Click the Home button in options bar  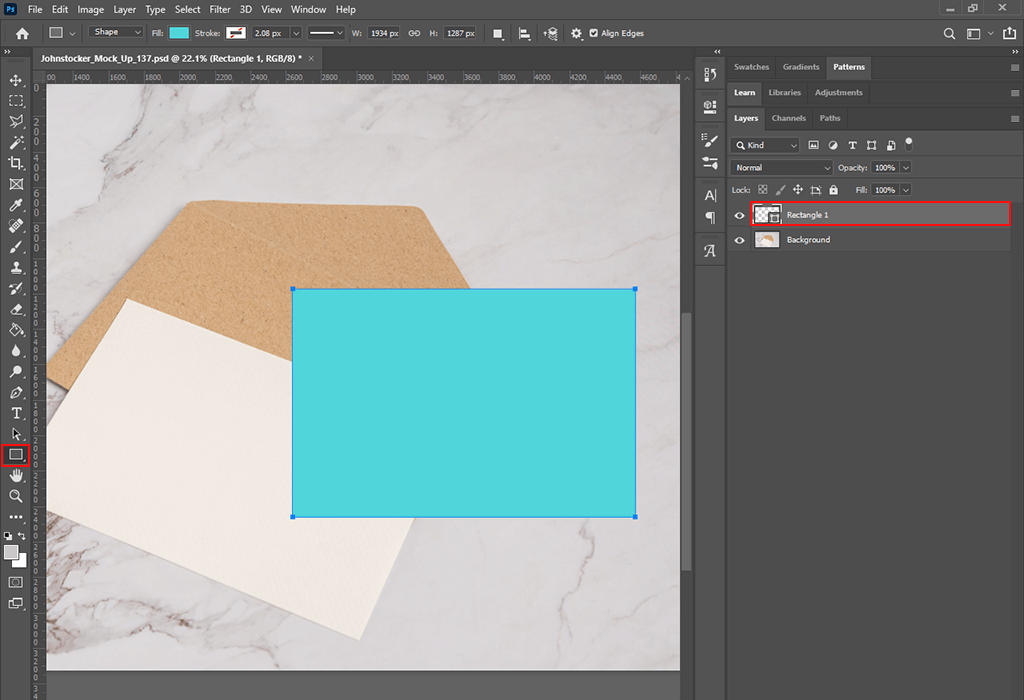tap(22, 33)
